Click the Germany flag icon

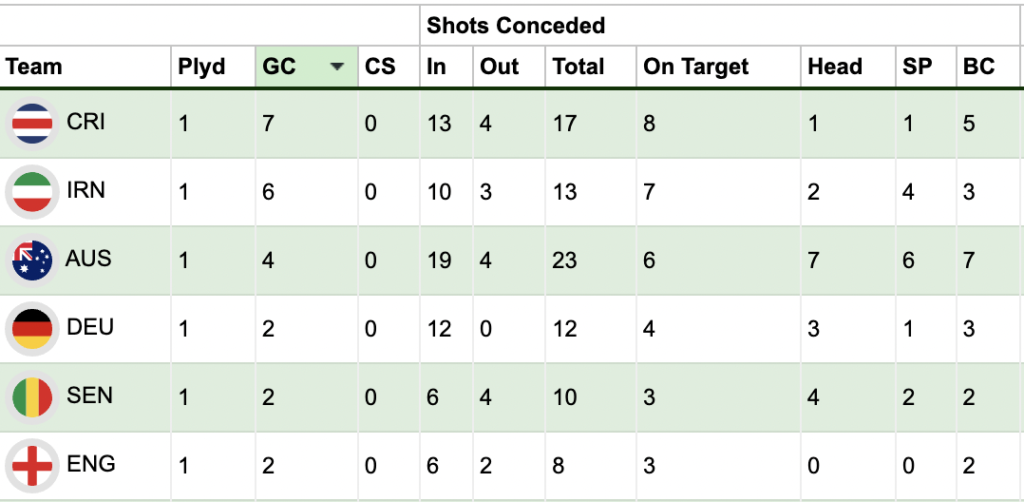pos(32,328)
